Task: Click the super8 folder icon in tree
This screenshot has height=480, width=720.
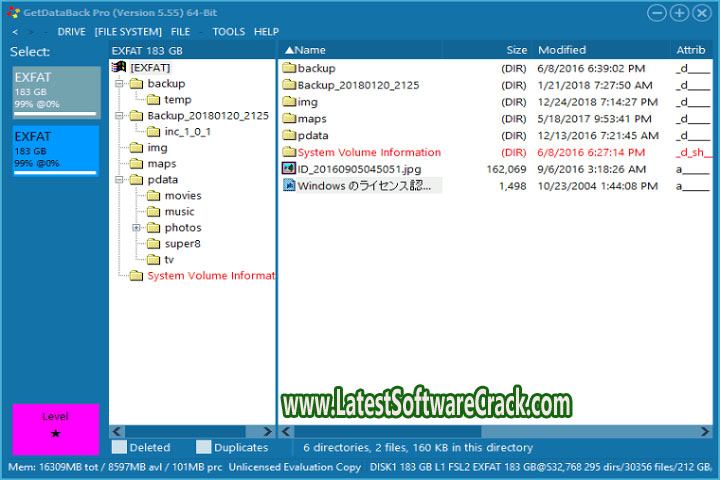Action: 153,243
